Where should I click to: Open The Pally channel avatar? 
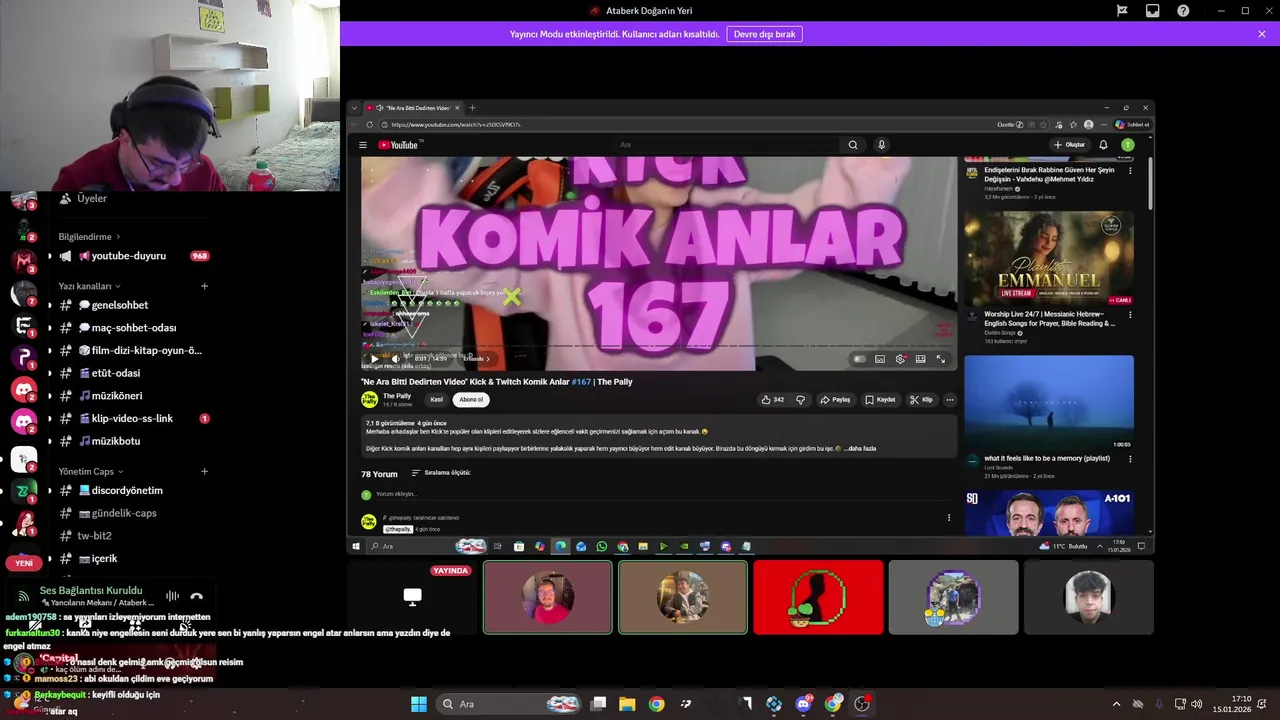(369, 399)
